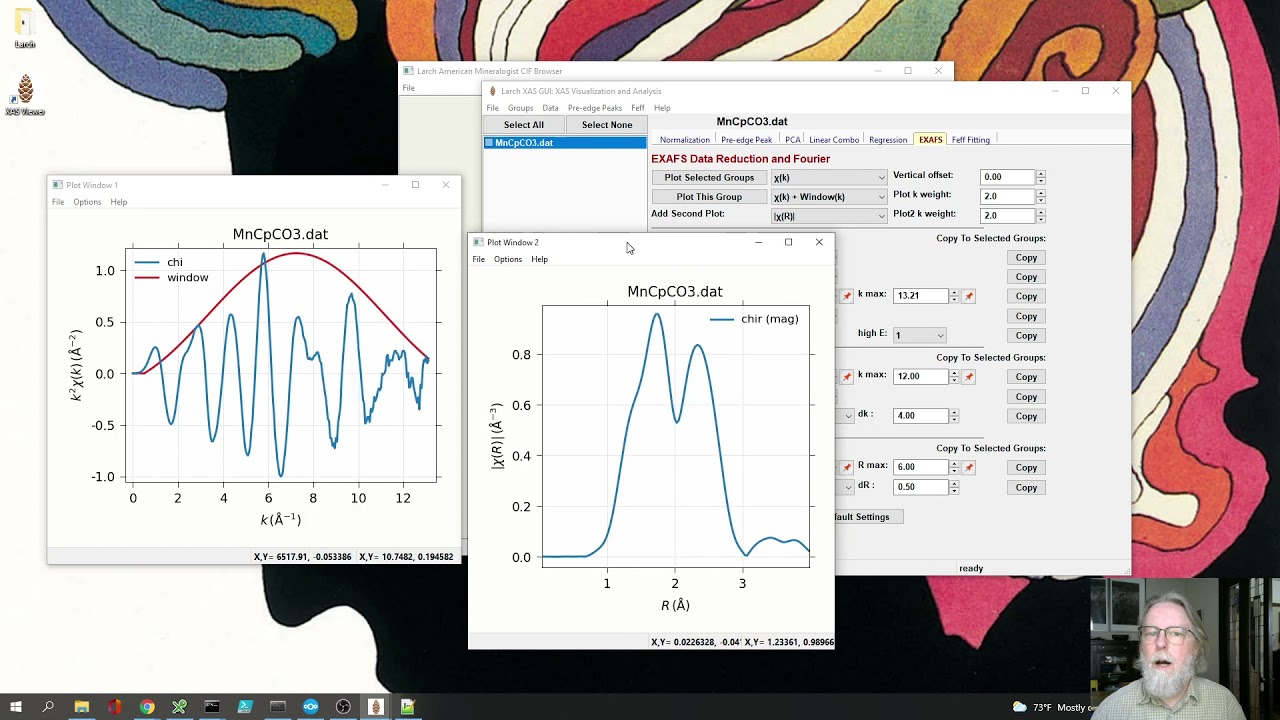Open Groups menu in Larch XAS GUI
The height and width of the screenshot is (720, 1280).
[x=520, y=108]
